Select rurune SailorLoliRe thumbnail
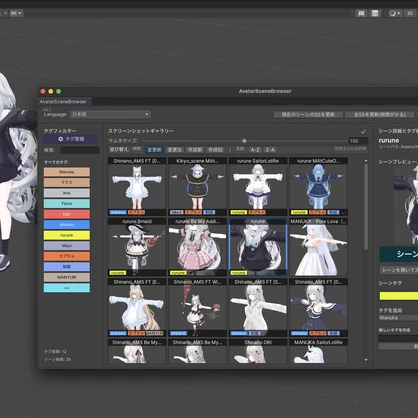The width and height of the screenshot is (418, 418). click(x=258, y=187)
